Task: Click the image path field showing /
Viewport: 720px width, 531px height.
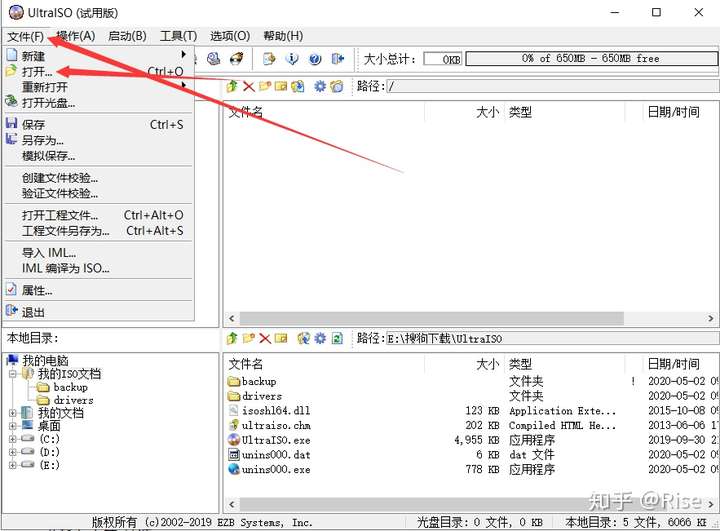Action: (x=552, y=86)
